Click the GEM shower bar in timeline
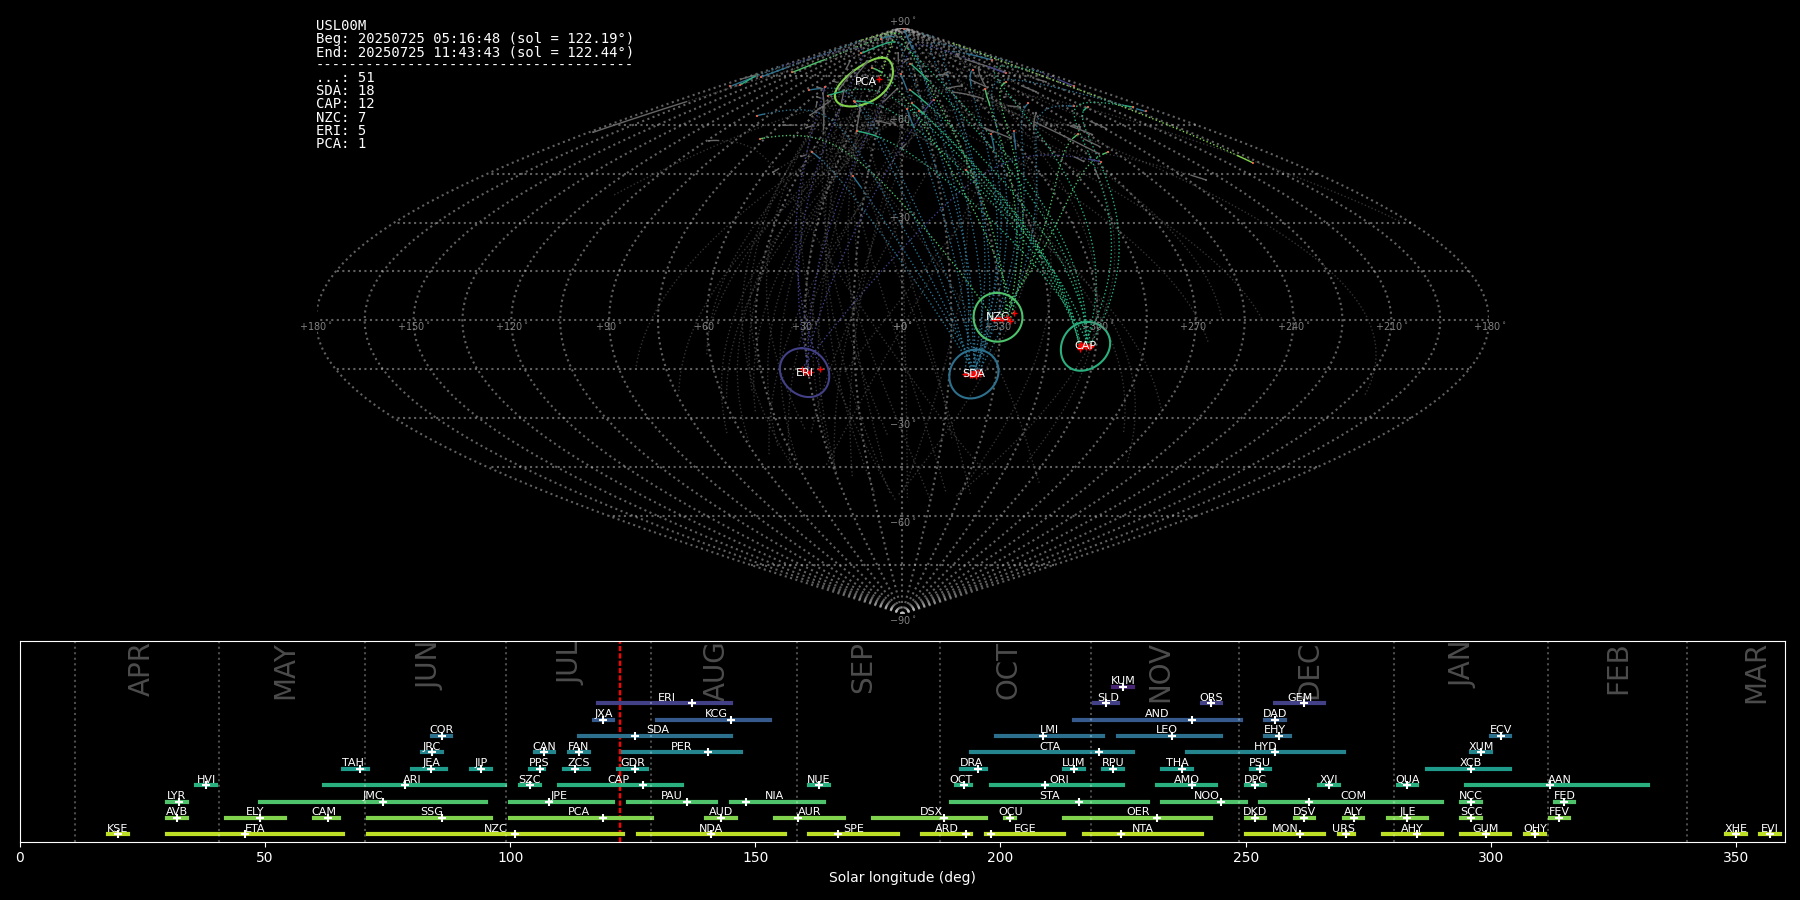 (1299, 703)
